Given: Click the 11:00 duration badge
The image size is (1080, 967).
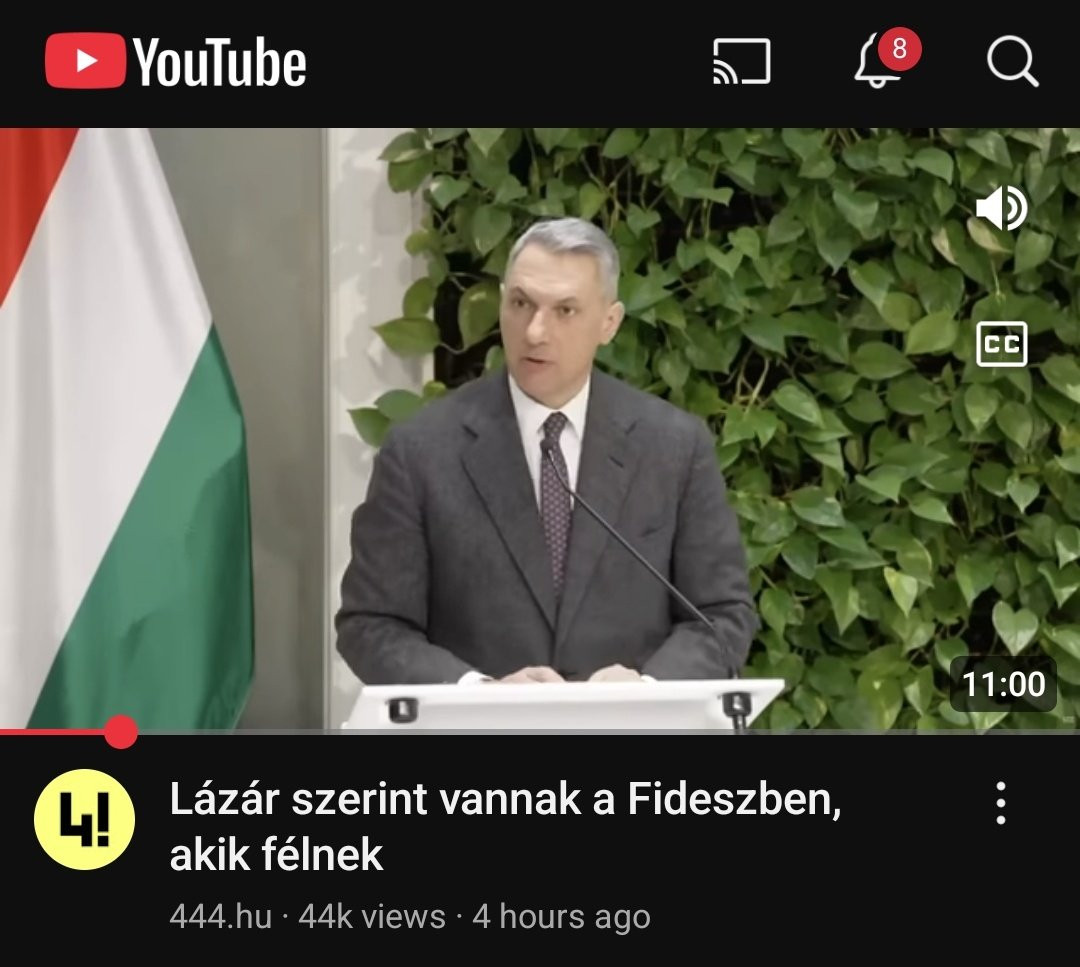Looking at the screenshot, I should point(1003,684).
